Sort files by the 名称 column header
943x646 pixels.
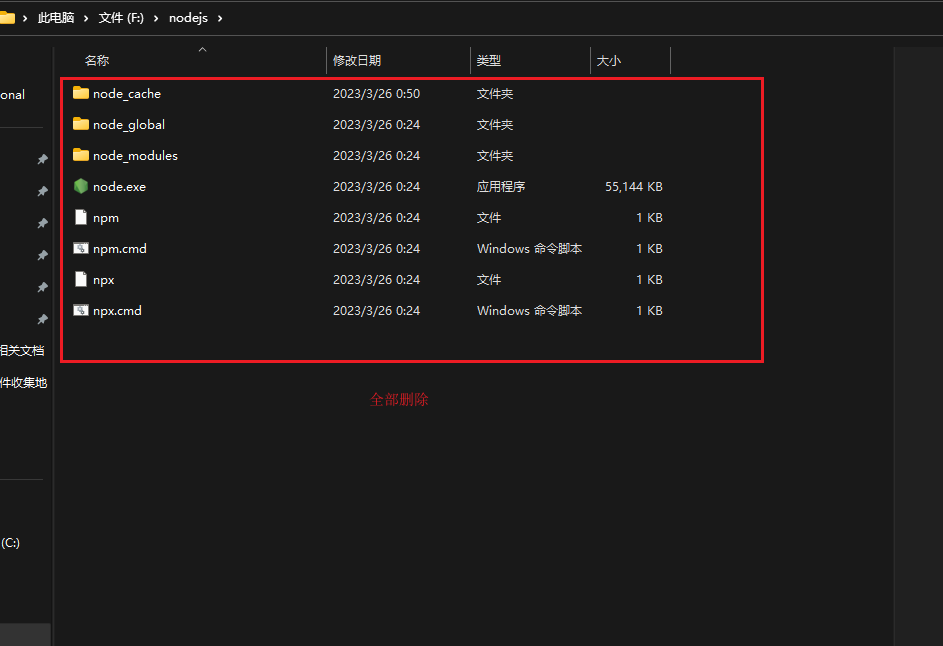pos(97,60)
